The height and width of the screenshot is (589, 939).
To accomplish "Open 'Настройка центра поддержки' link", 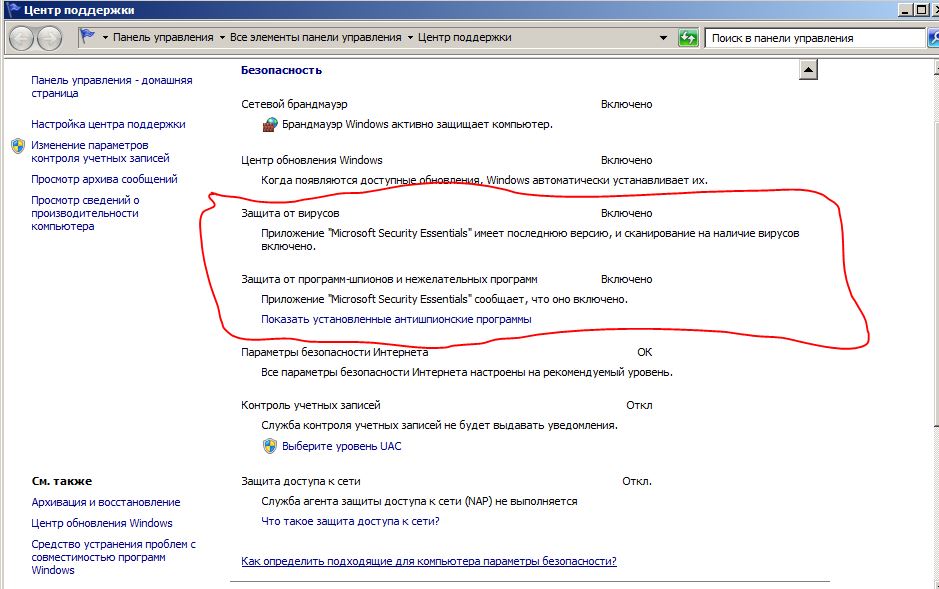I will (108, 125).
